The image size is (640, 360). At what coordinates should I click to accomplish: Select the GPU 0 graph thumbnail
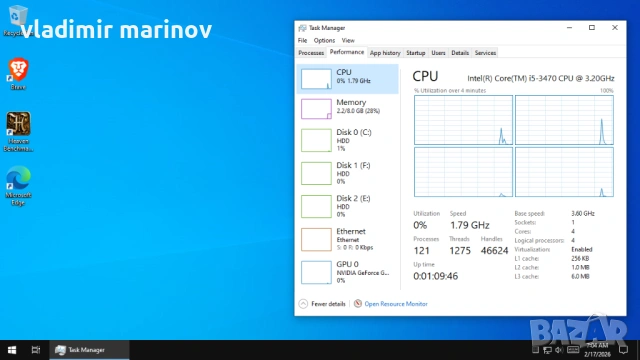[x=316, y=272]
